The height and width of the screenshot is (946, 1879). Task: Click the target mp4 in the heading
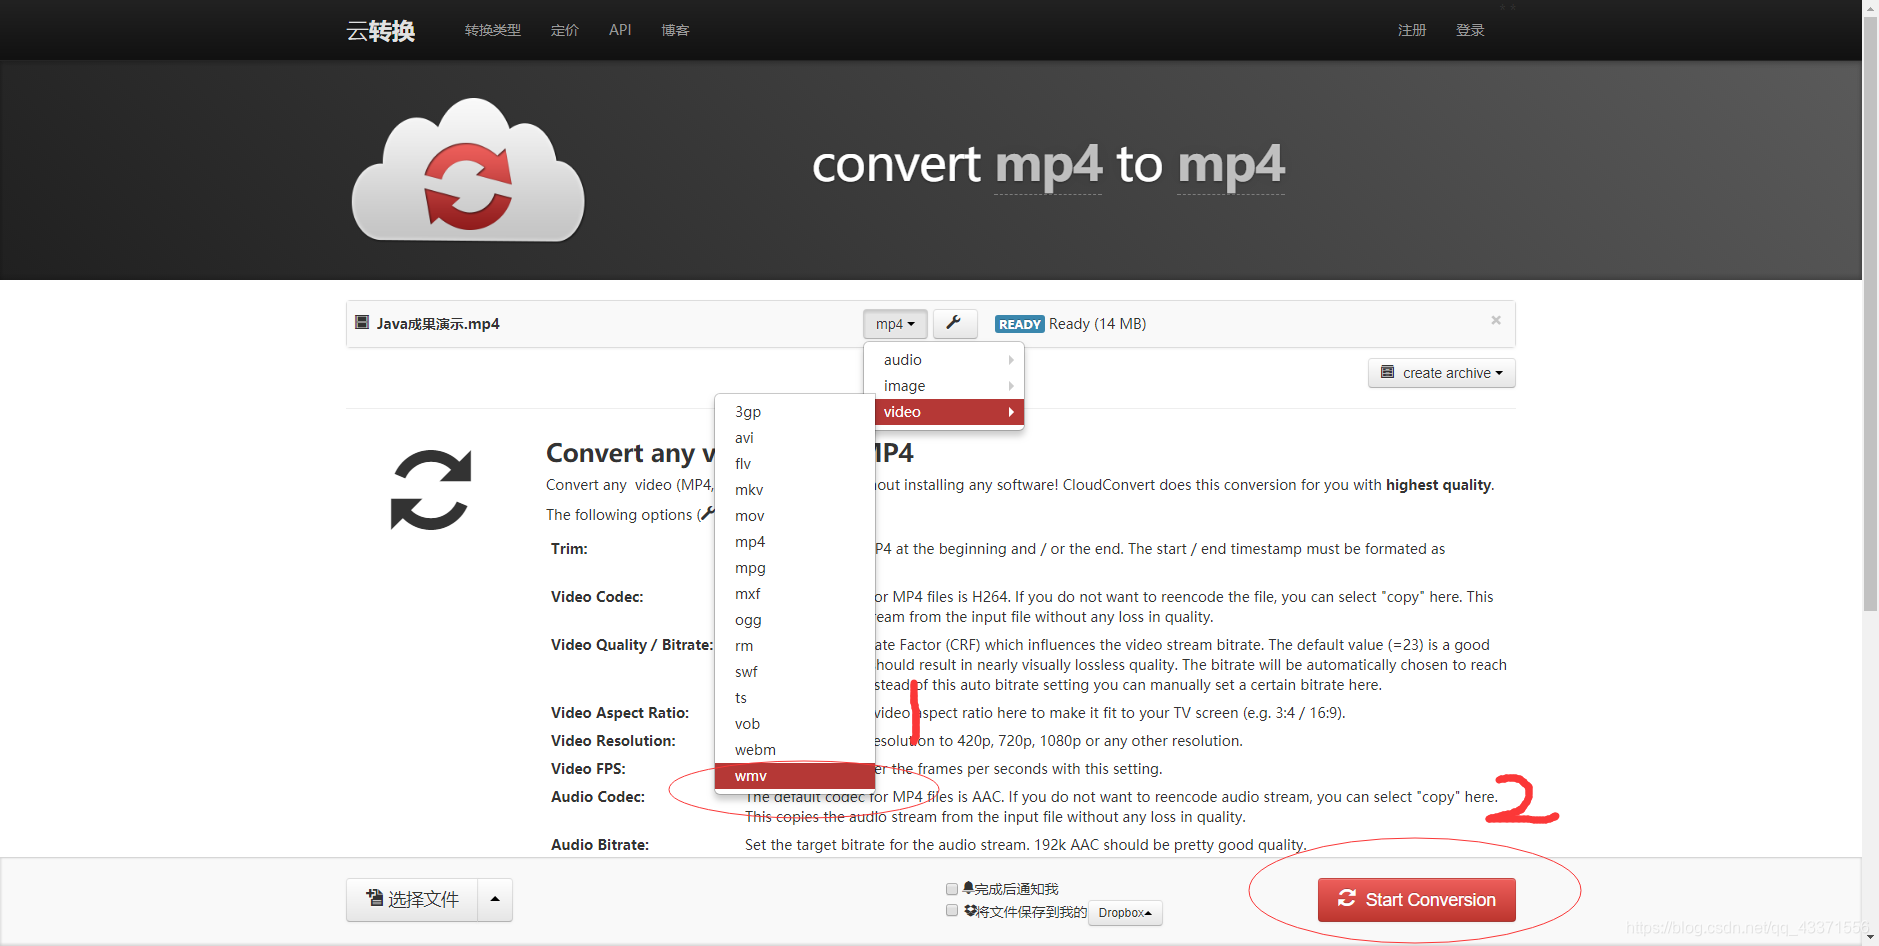pos(1231,165)
